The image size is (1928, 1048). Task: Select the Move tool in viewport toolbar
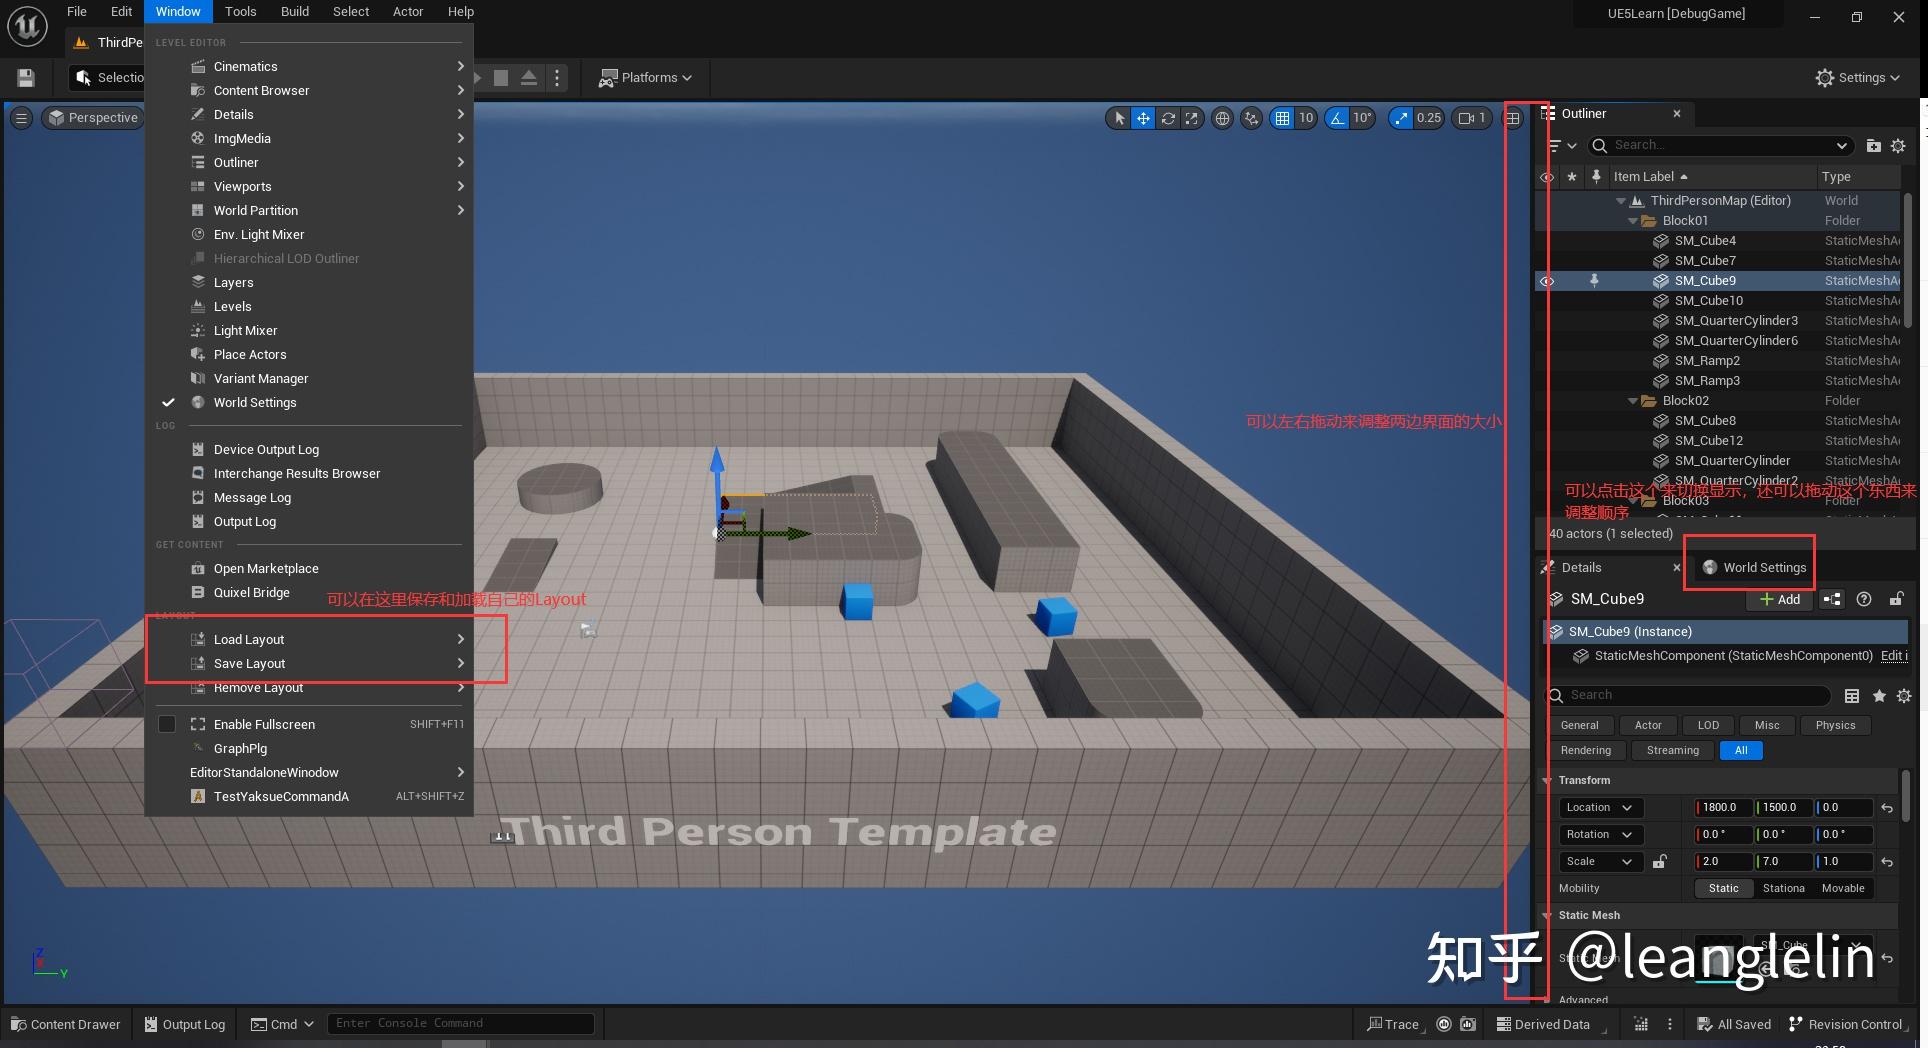pyautogui.click(x=1143, y=118)
